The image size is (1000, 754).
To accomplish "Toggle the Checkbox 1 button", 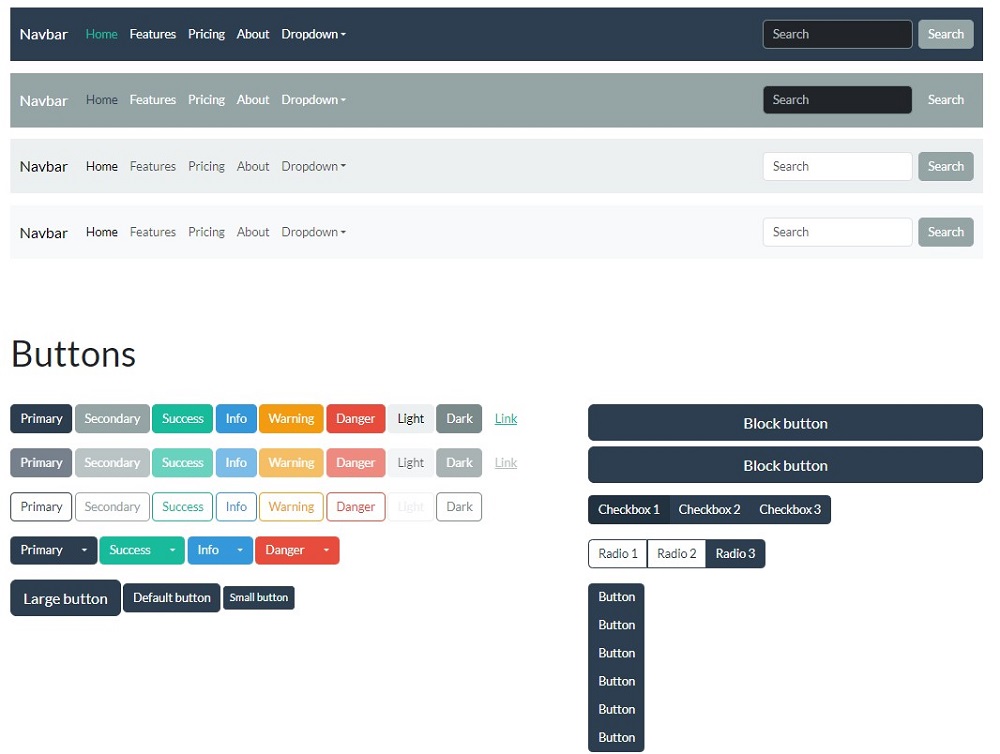I will tap(628, 510).
